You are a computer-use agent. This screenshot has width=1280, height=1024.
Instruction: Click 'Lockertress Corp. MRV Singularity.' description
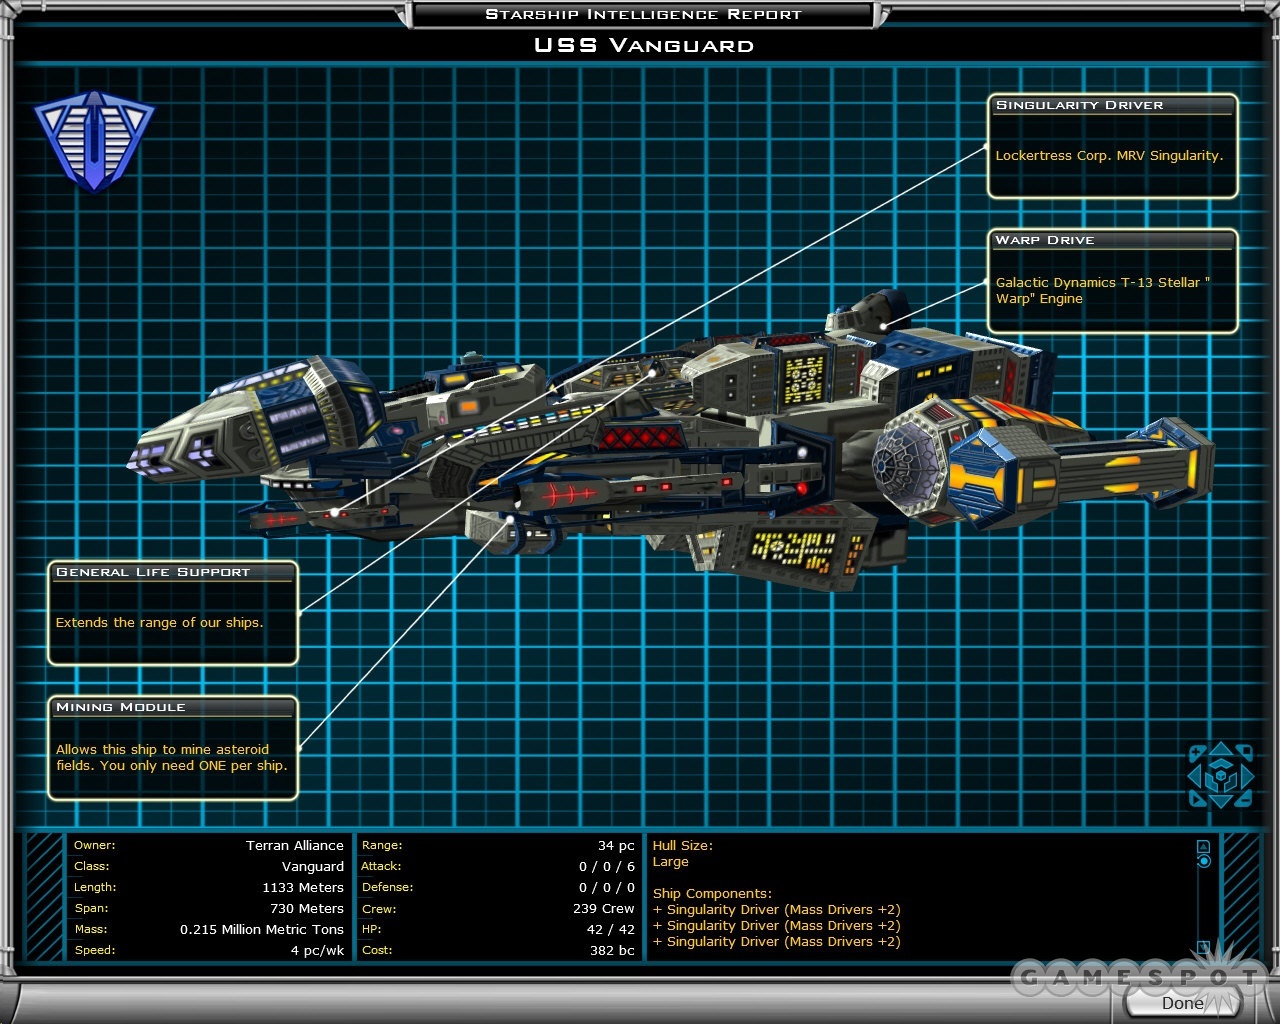[x=1109, y=156]
